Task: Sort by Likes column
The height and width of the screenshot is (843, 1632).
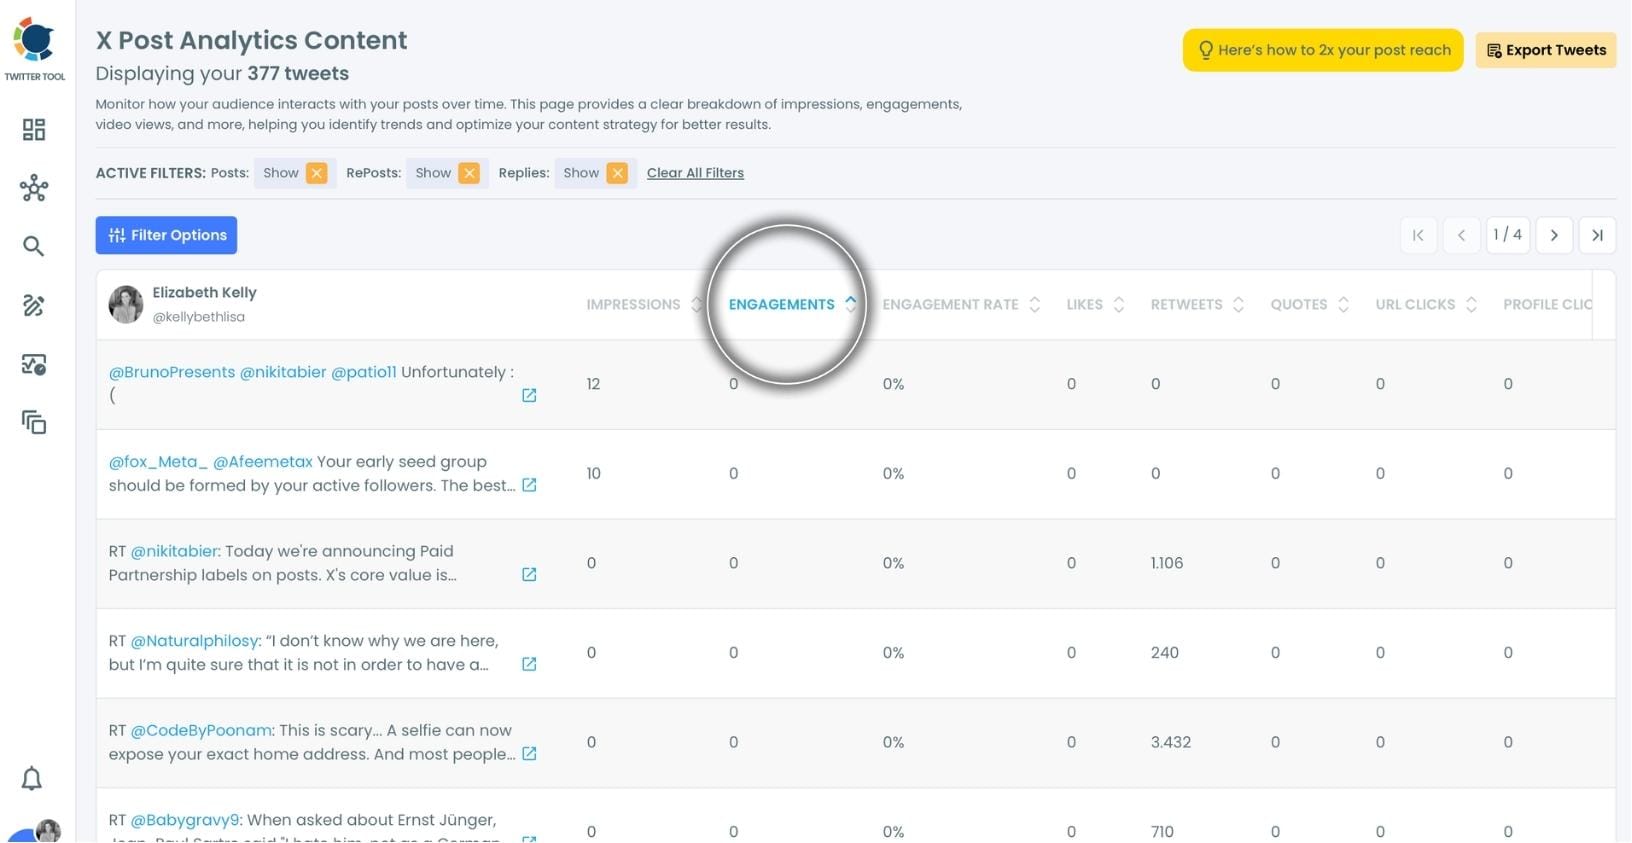Action: pyautogui.click(x=1095, y=304)
